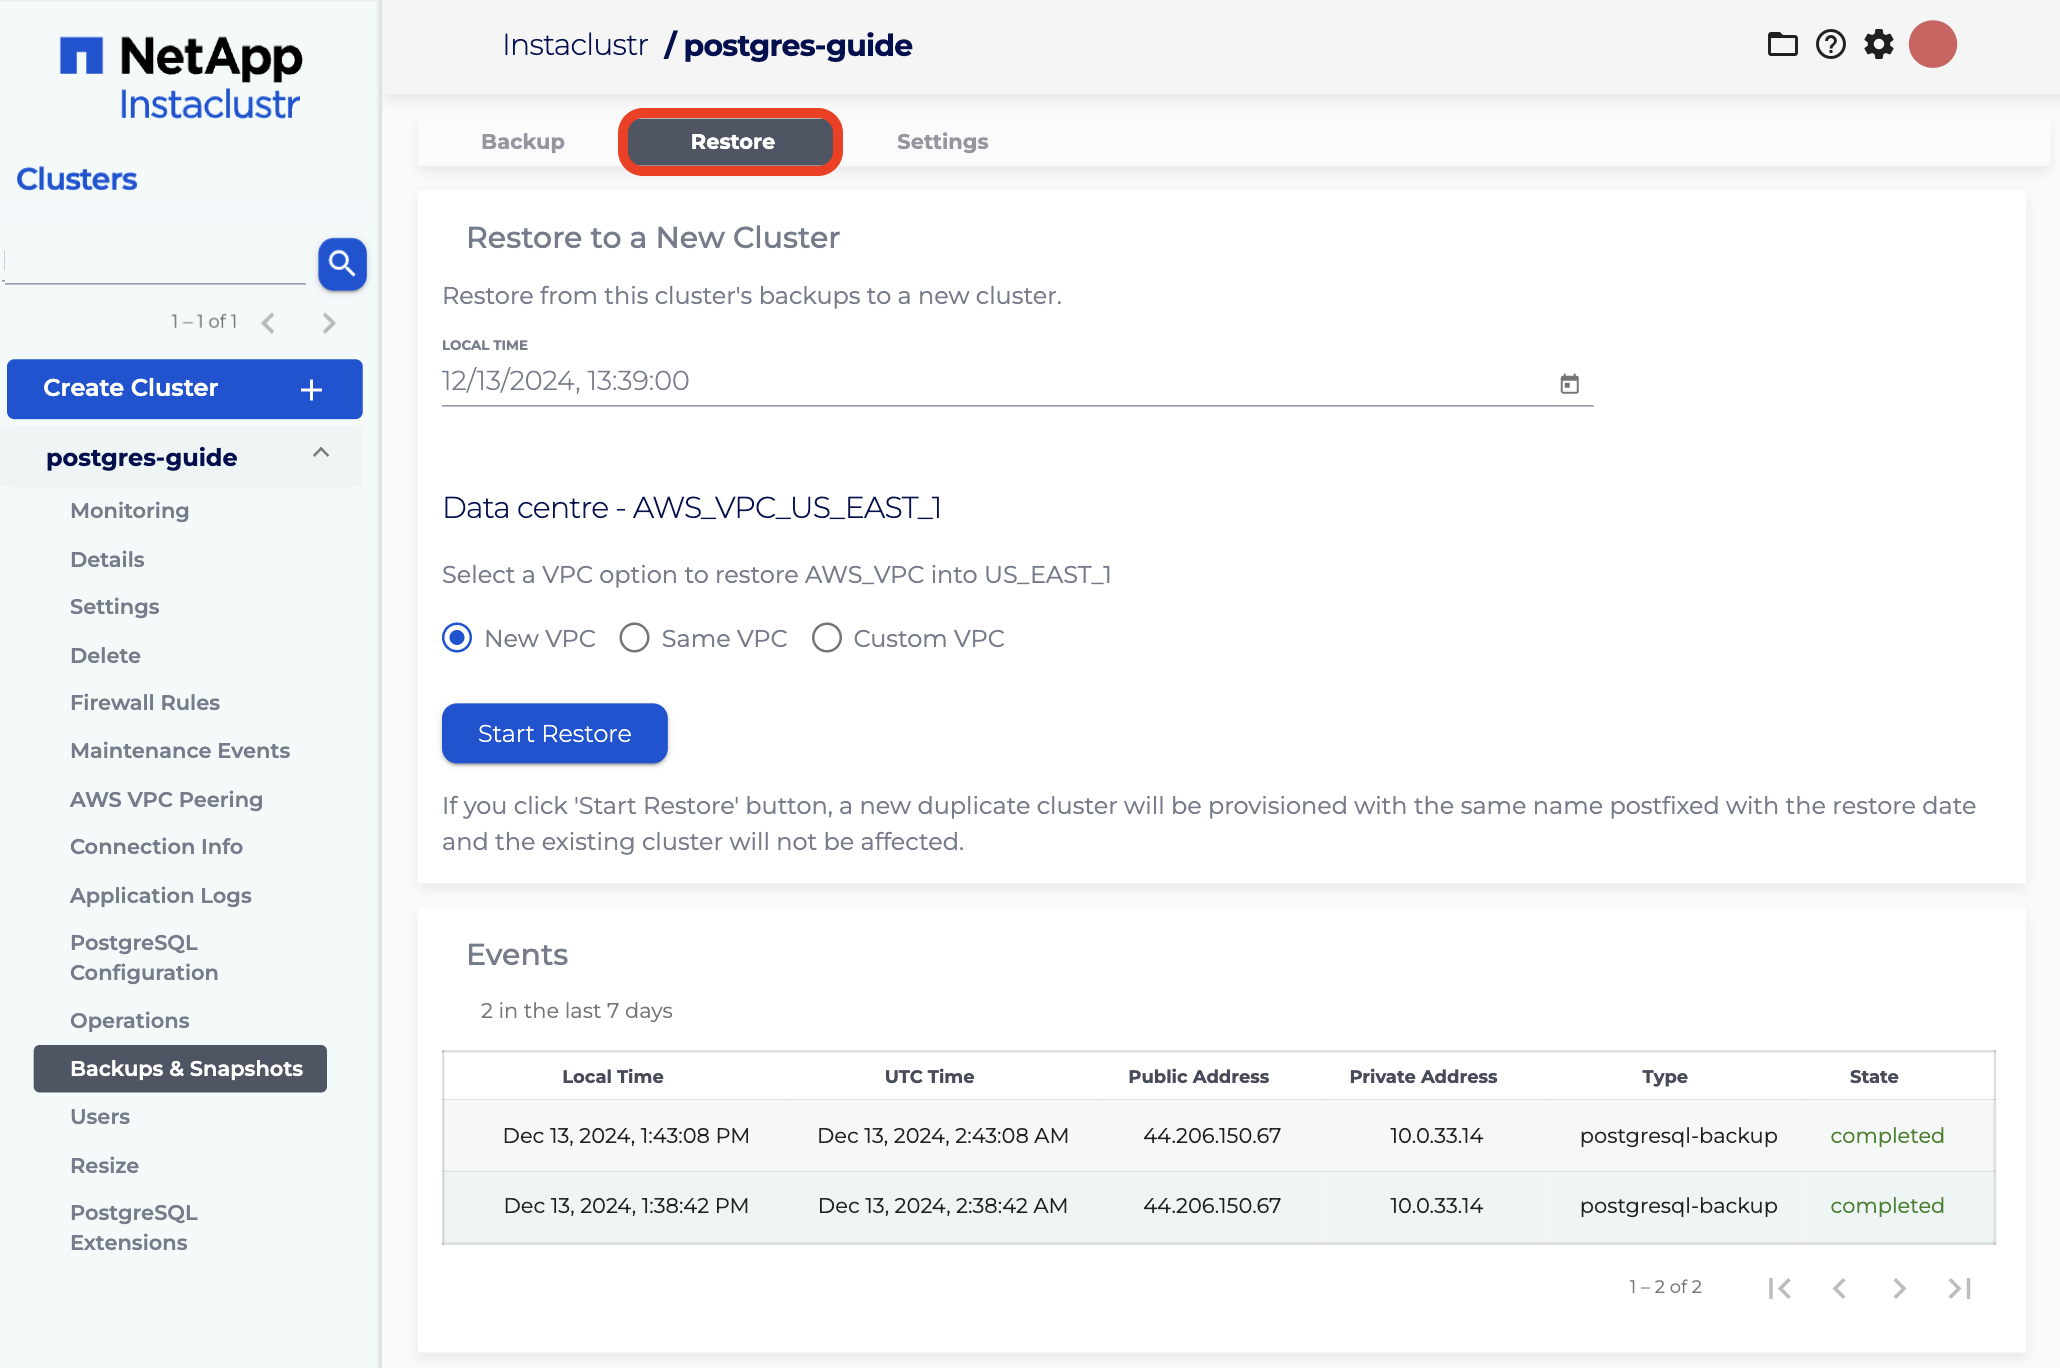
Task: Select the Same VPC option
Action: 634,638
